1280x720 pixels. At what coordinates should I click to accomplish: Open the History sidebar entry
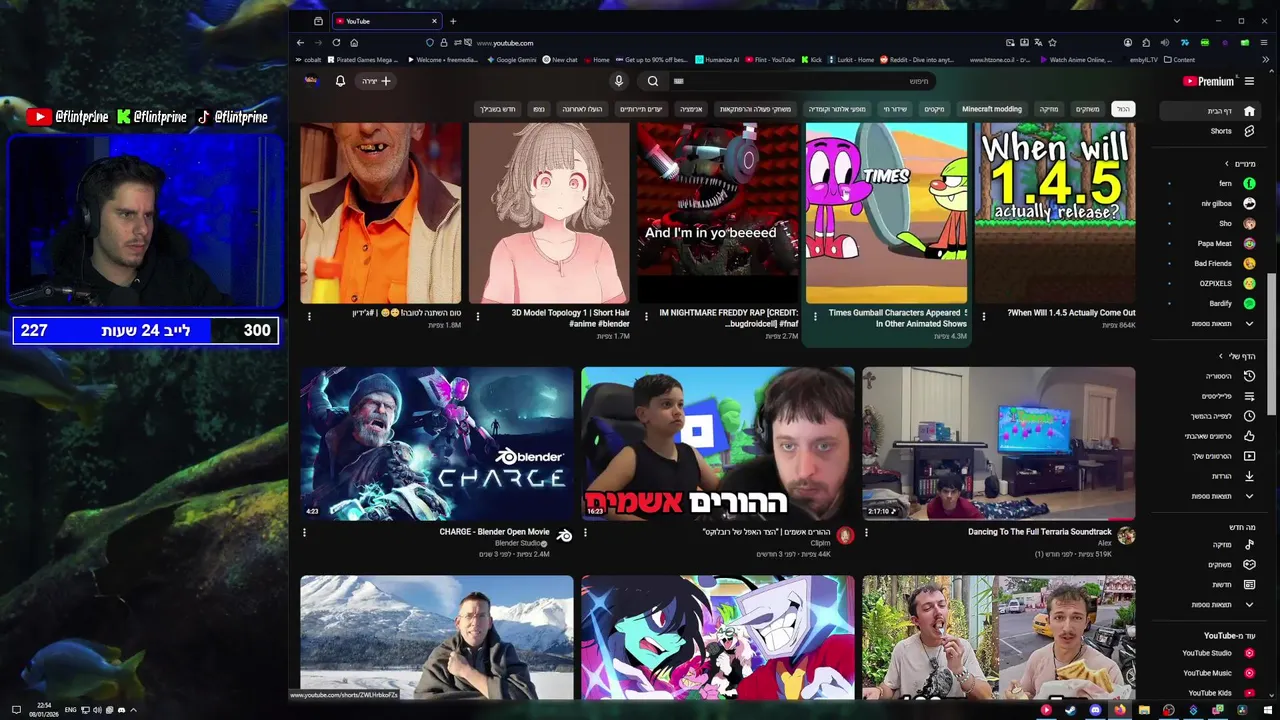pos(1208,376)
